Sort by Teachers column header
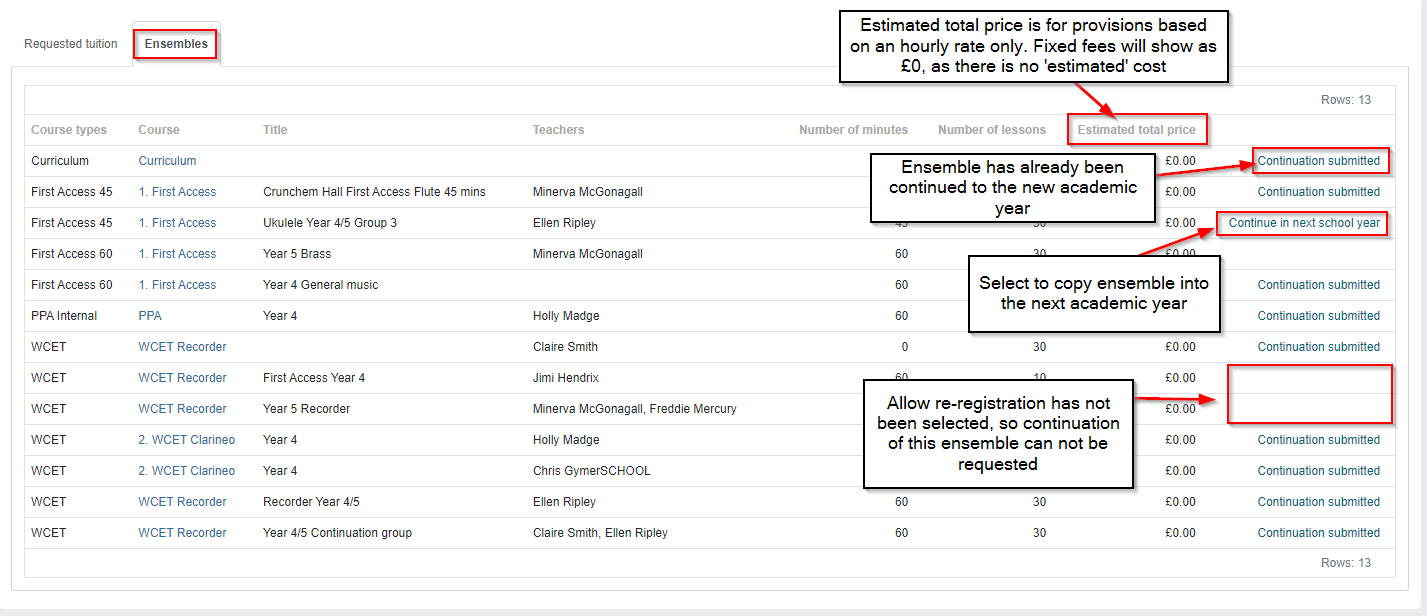The width and height of the screenshot is (1427, 616). pyautogui.click(x=558, y=130)
